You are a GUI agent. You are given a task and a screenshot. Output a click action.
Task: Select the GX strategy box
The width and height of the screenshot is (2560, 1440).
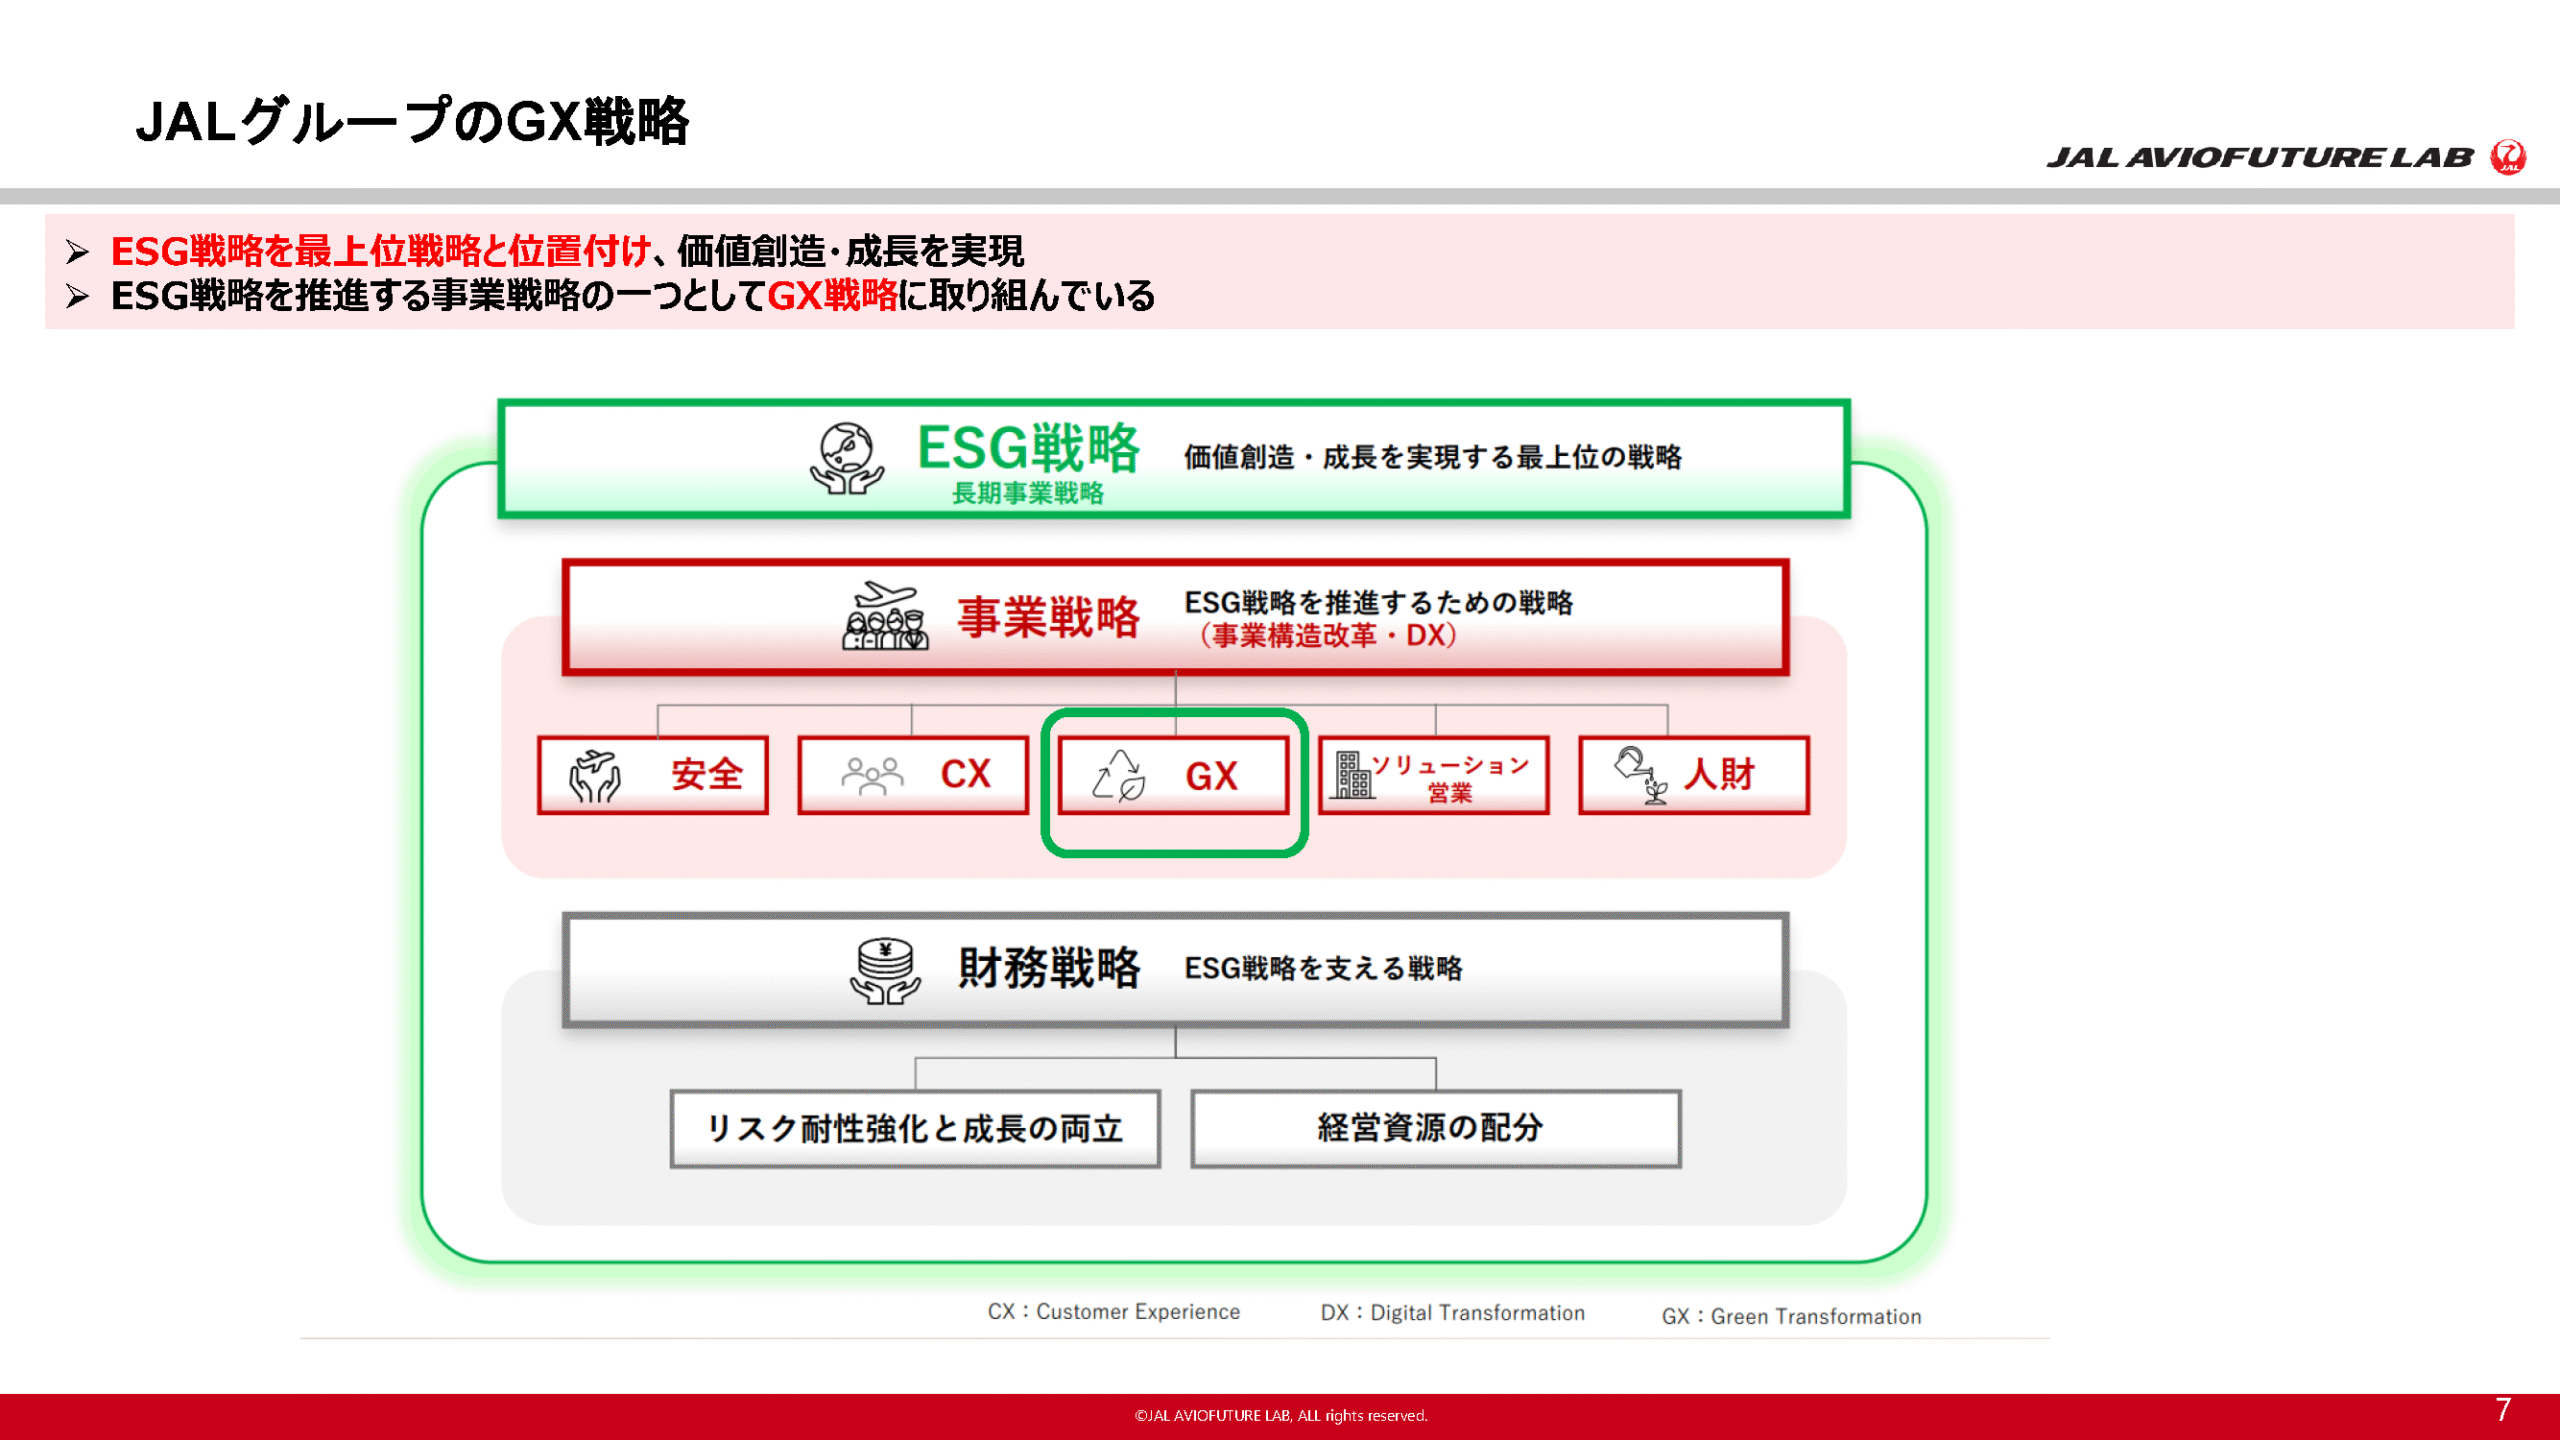(x=1174, y=776)
